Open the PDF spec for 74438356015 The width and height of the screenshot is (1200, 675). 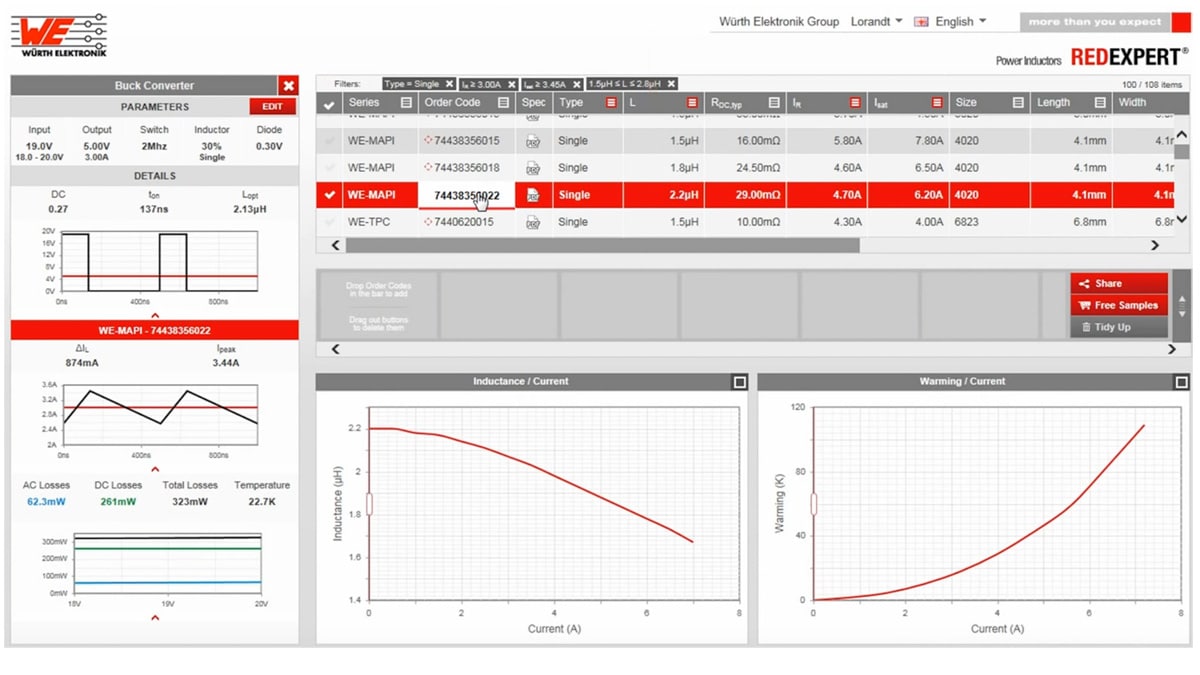point(533,141)
